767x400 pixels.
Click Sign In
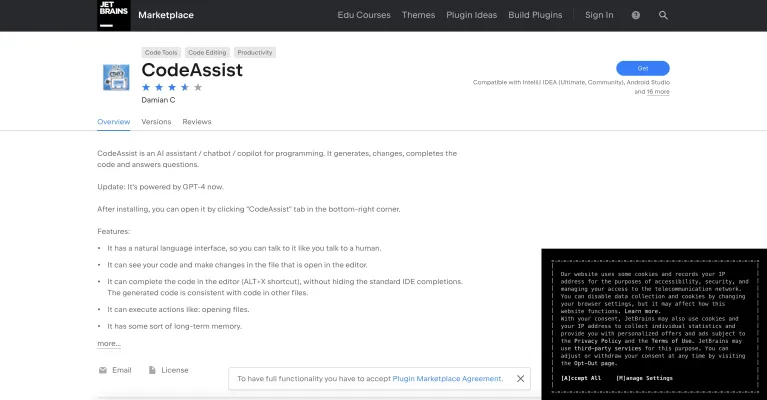coord(599,15)
